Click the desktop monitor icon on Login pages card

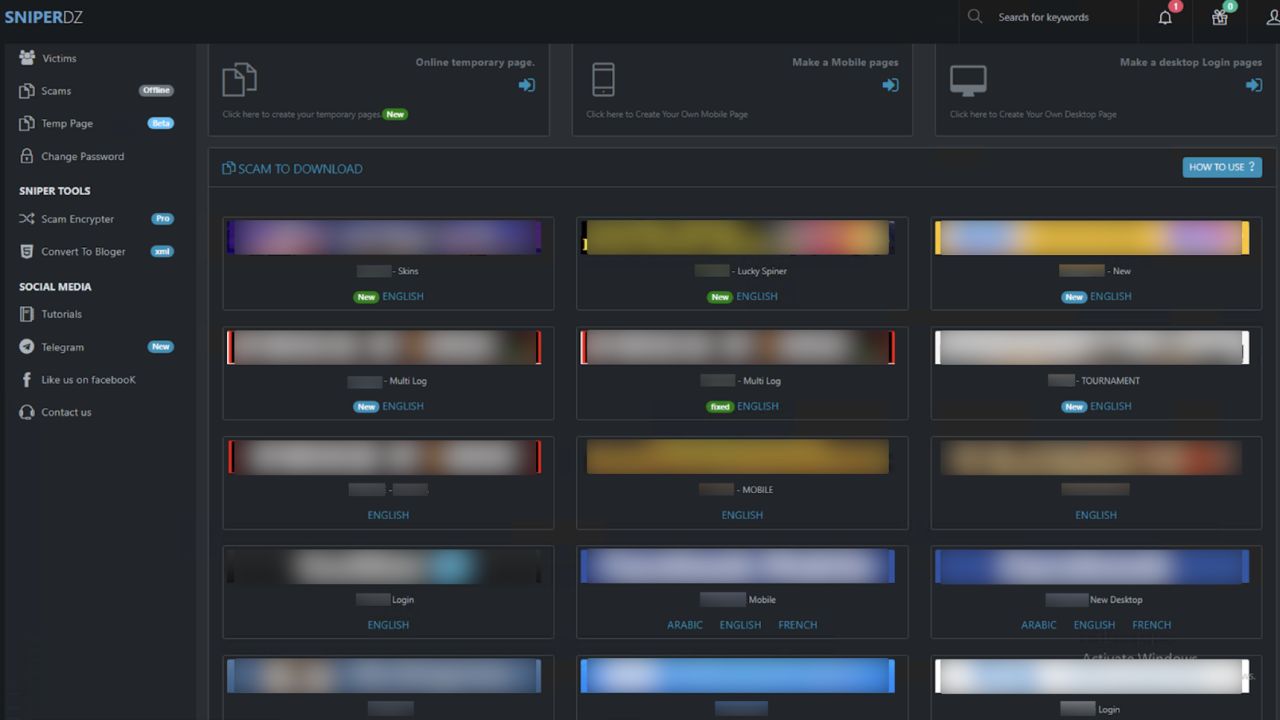968,80
